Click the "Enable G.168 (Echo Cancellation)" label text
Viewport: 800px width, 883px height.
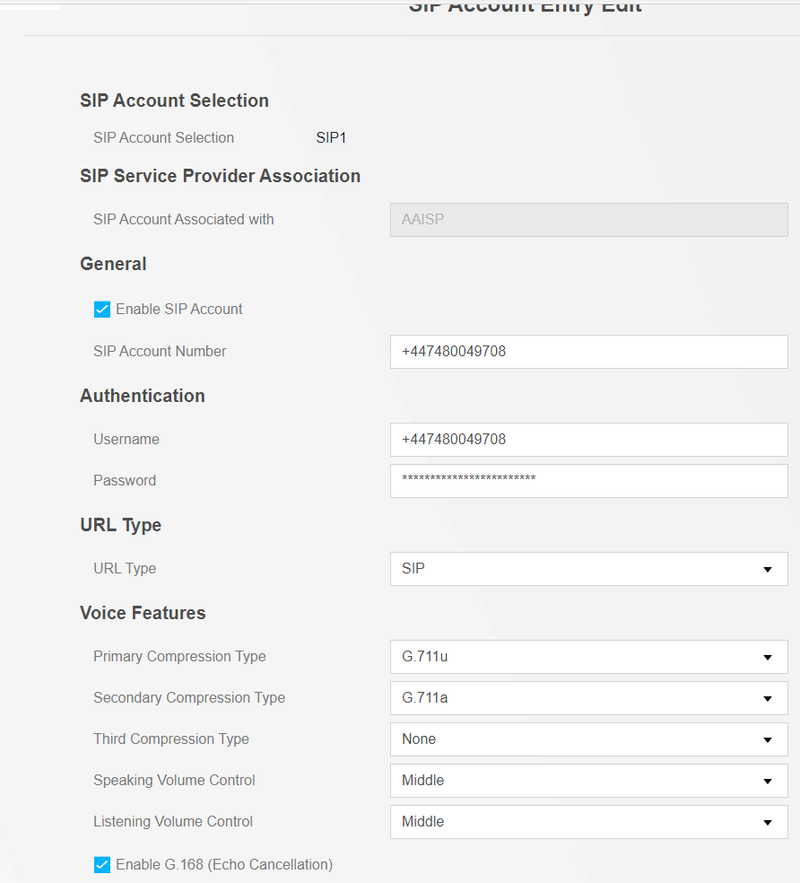tap(224, 864)
